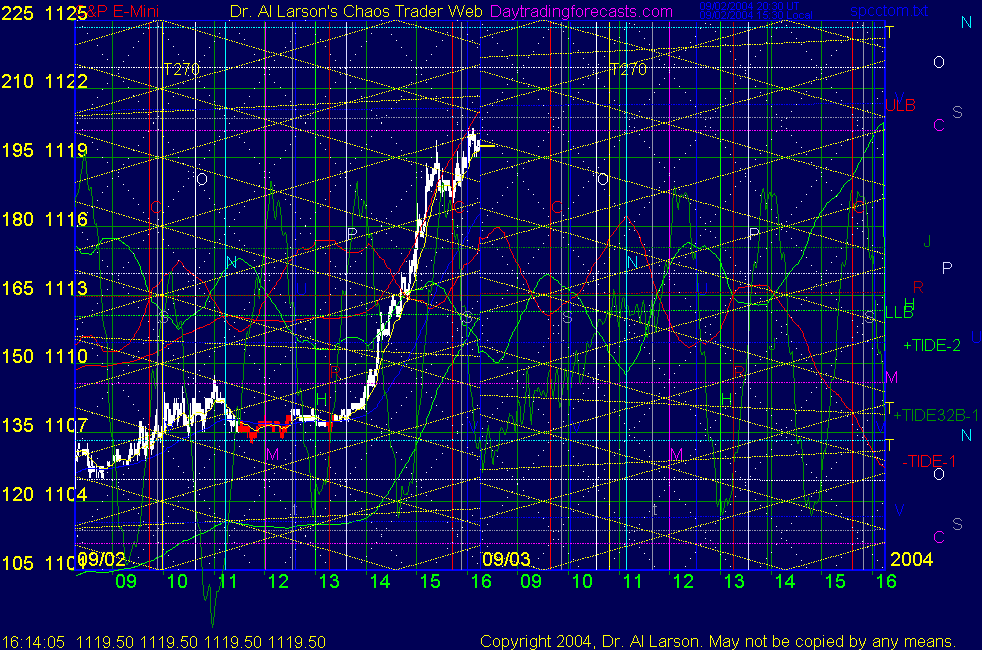Click the yellow current-price tick at the last candle
This screenshot has height=650, width=982.
[487, 146]
